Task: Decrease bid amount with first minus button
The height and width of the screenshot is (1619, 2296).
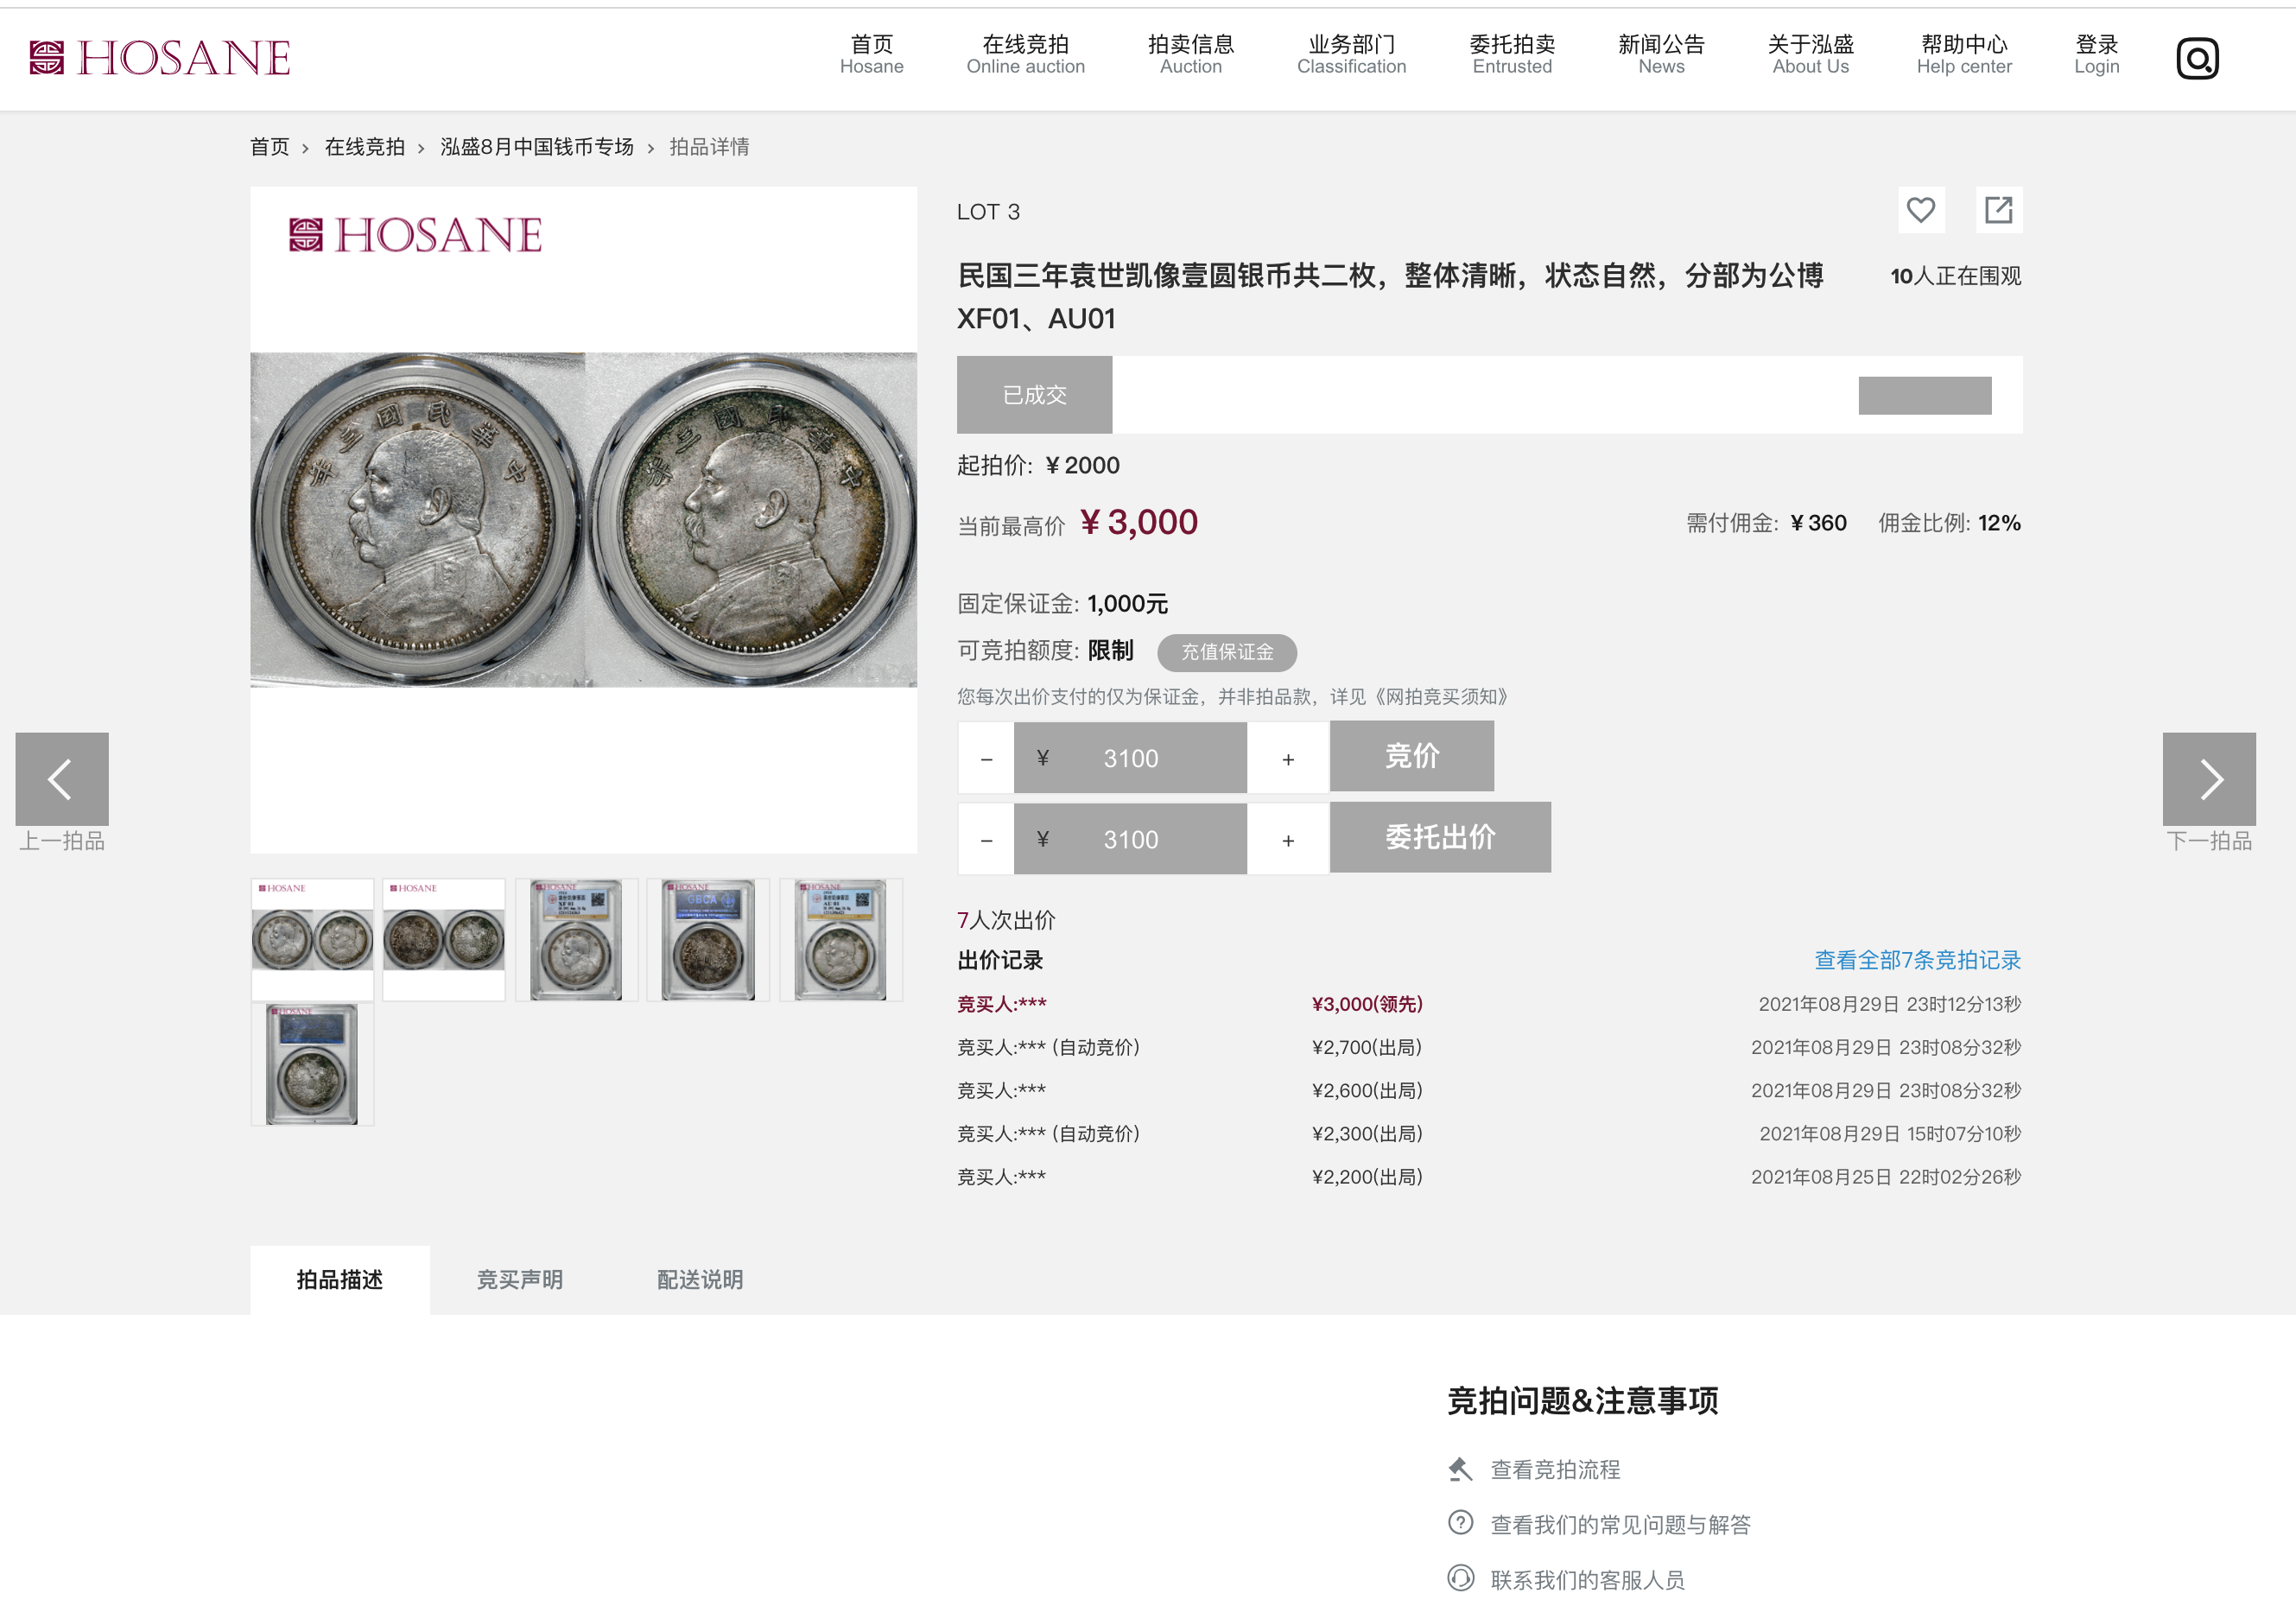Action: (986, 759)
